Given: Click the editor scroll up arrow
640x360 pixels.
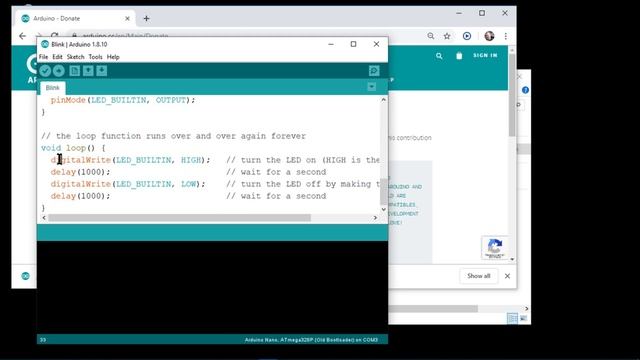Looking at the screenshot, I should pos(384,100).
